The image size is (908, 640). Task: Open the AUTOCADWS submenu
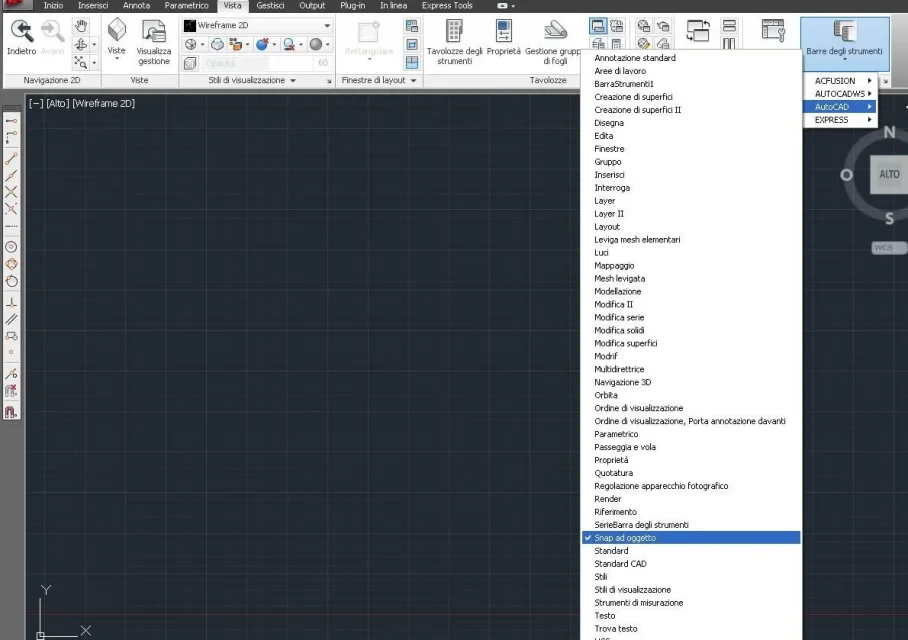pos(840,93)
